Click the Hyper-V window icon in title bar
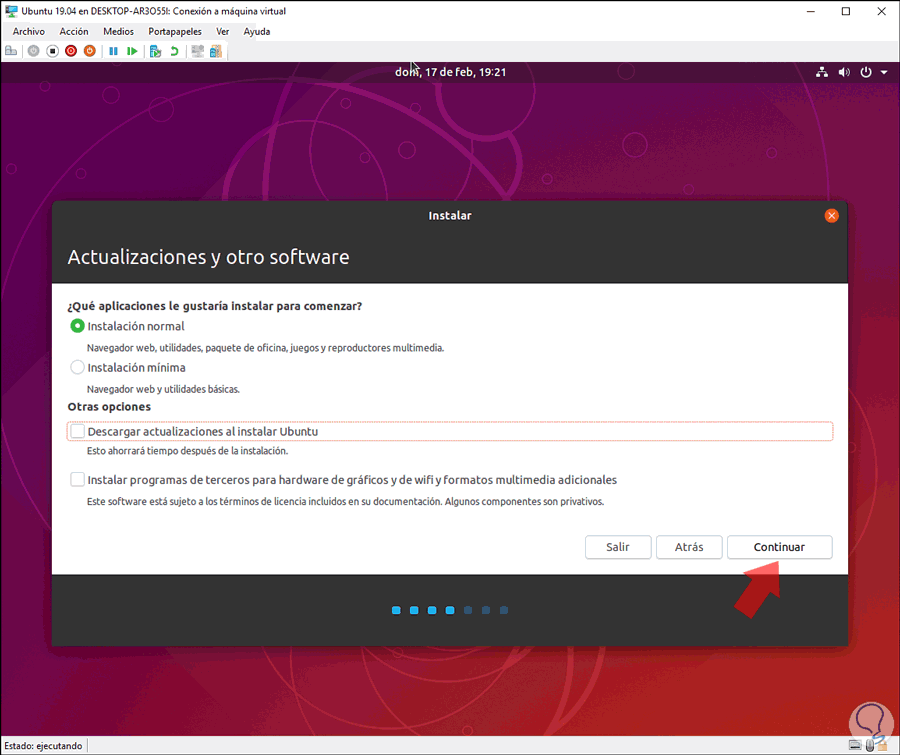The width and height of the screenshot is (900, 755). point(11,11)
